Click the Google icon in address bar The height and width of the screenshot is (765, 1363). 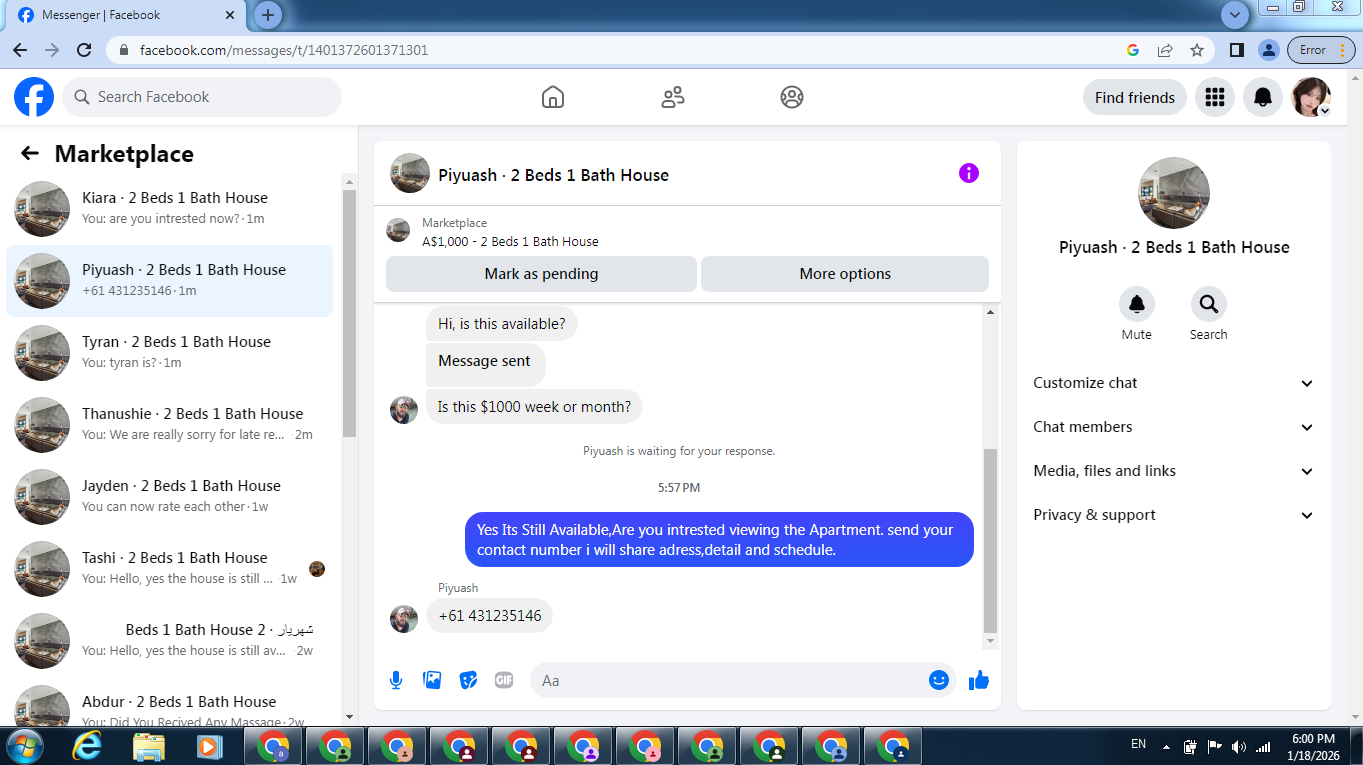point(1133,50)
